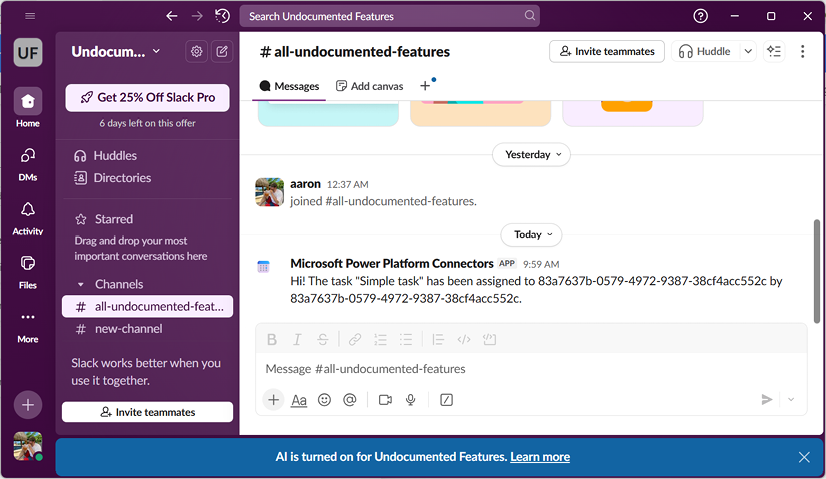Select the all-undocumented-feat... channel
This screenshot has height=479, width=826.
[x=148, y=307]
